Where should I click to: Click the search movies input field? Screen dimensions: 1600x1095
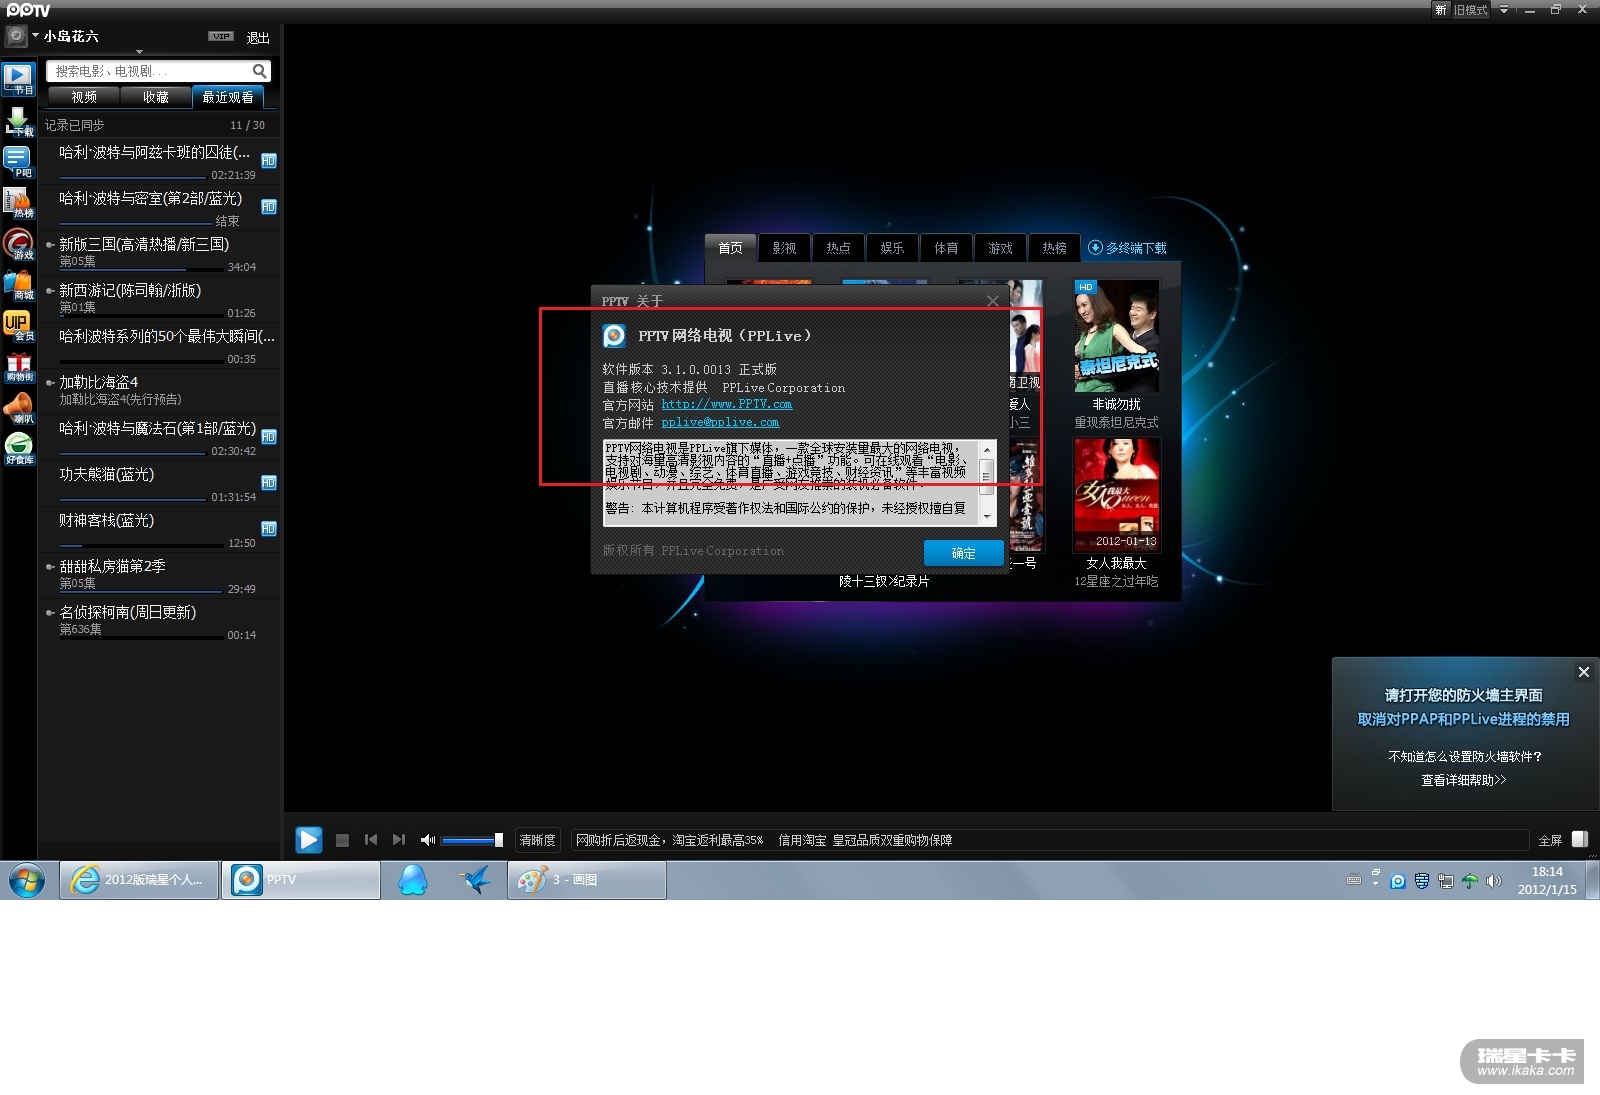[x=148, y=71]
